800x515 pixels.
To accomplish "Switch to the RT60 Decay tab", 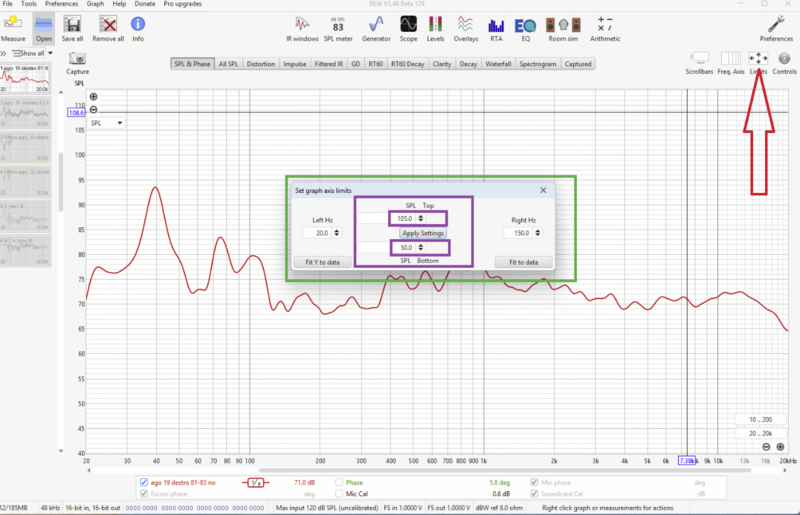I will coord(408,64).
